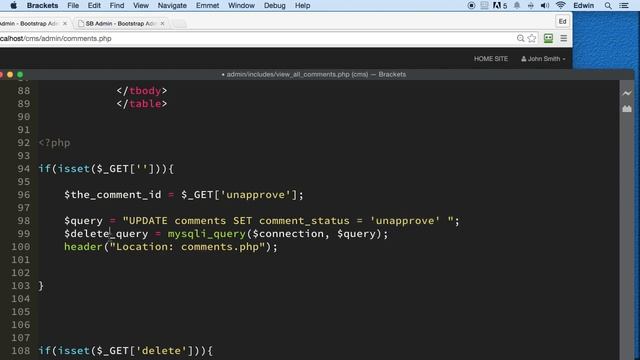This screenshot has height=360, width=640.
Task: Open the Apple menu
Action: pyautogui.click(x=13, y=5)
